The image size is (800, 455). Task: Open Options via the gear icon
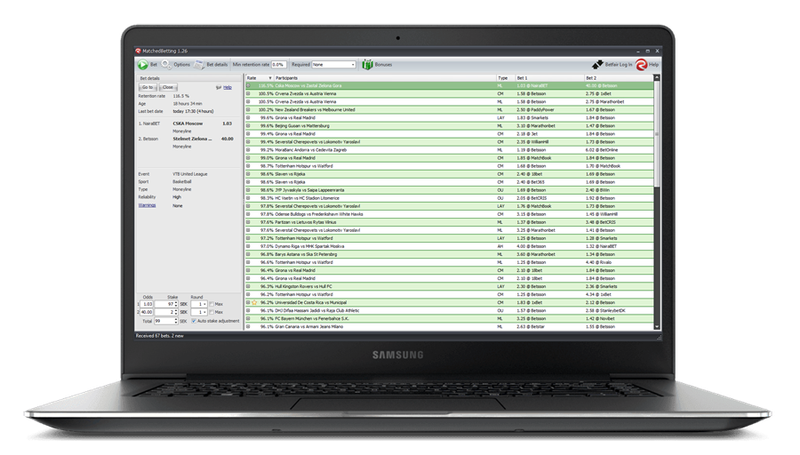166,64
